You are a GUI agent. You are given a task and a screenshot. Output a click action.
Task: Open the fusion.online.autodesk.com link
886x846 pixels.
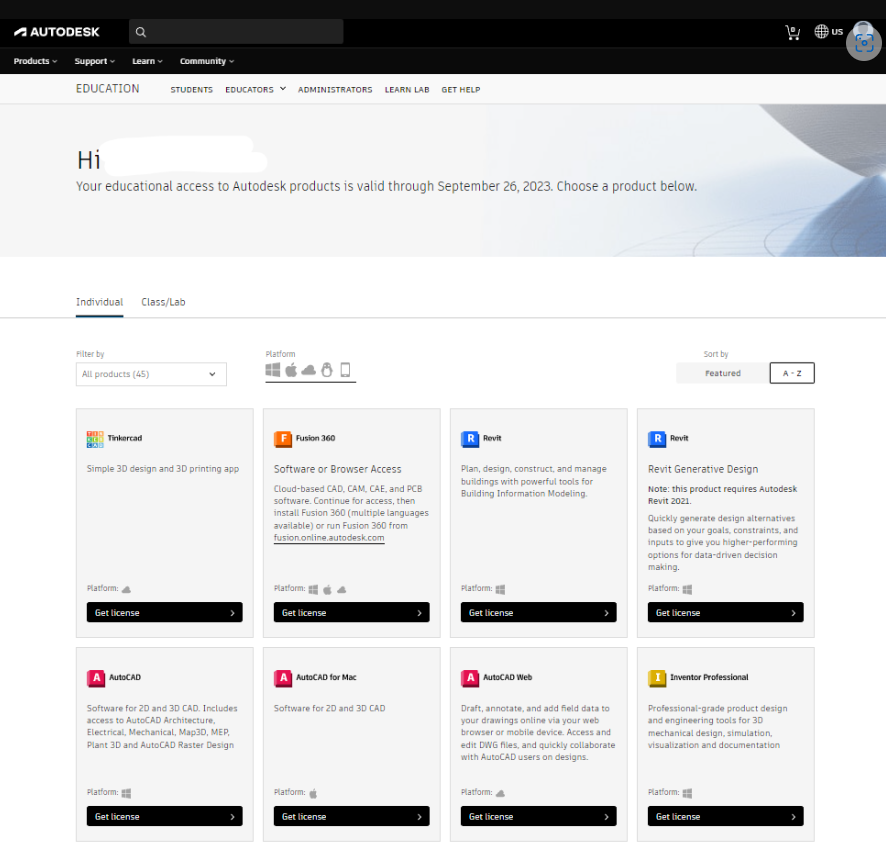tap(329, 538)
